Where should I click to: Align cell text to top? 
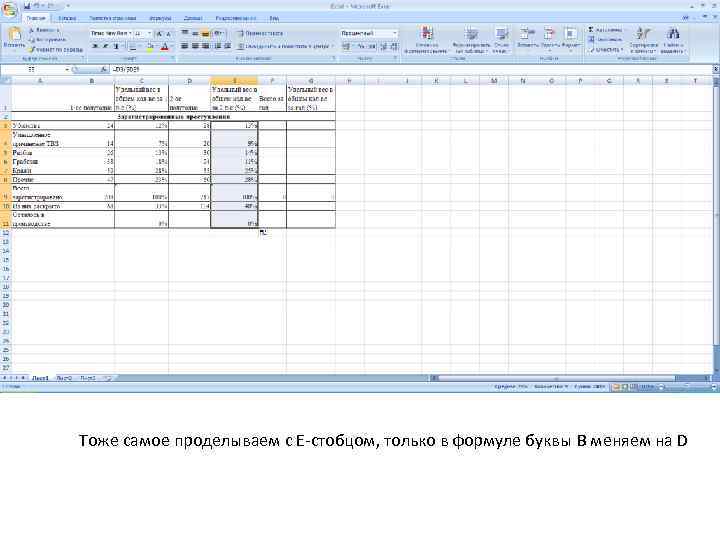coord(185,34)
